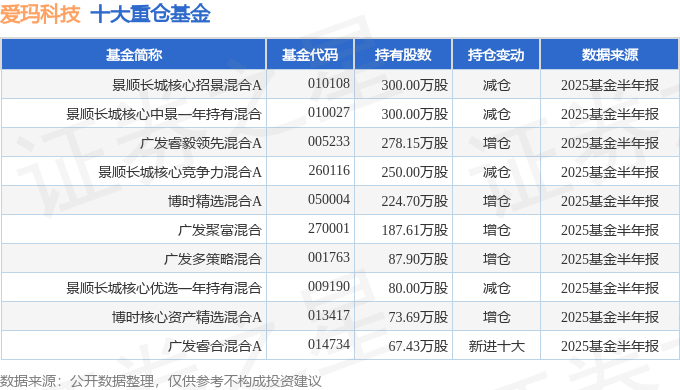Select fund 景顺长城核心中景一年持有混合
Screen dimensions: 680x390
(164, 114)
